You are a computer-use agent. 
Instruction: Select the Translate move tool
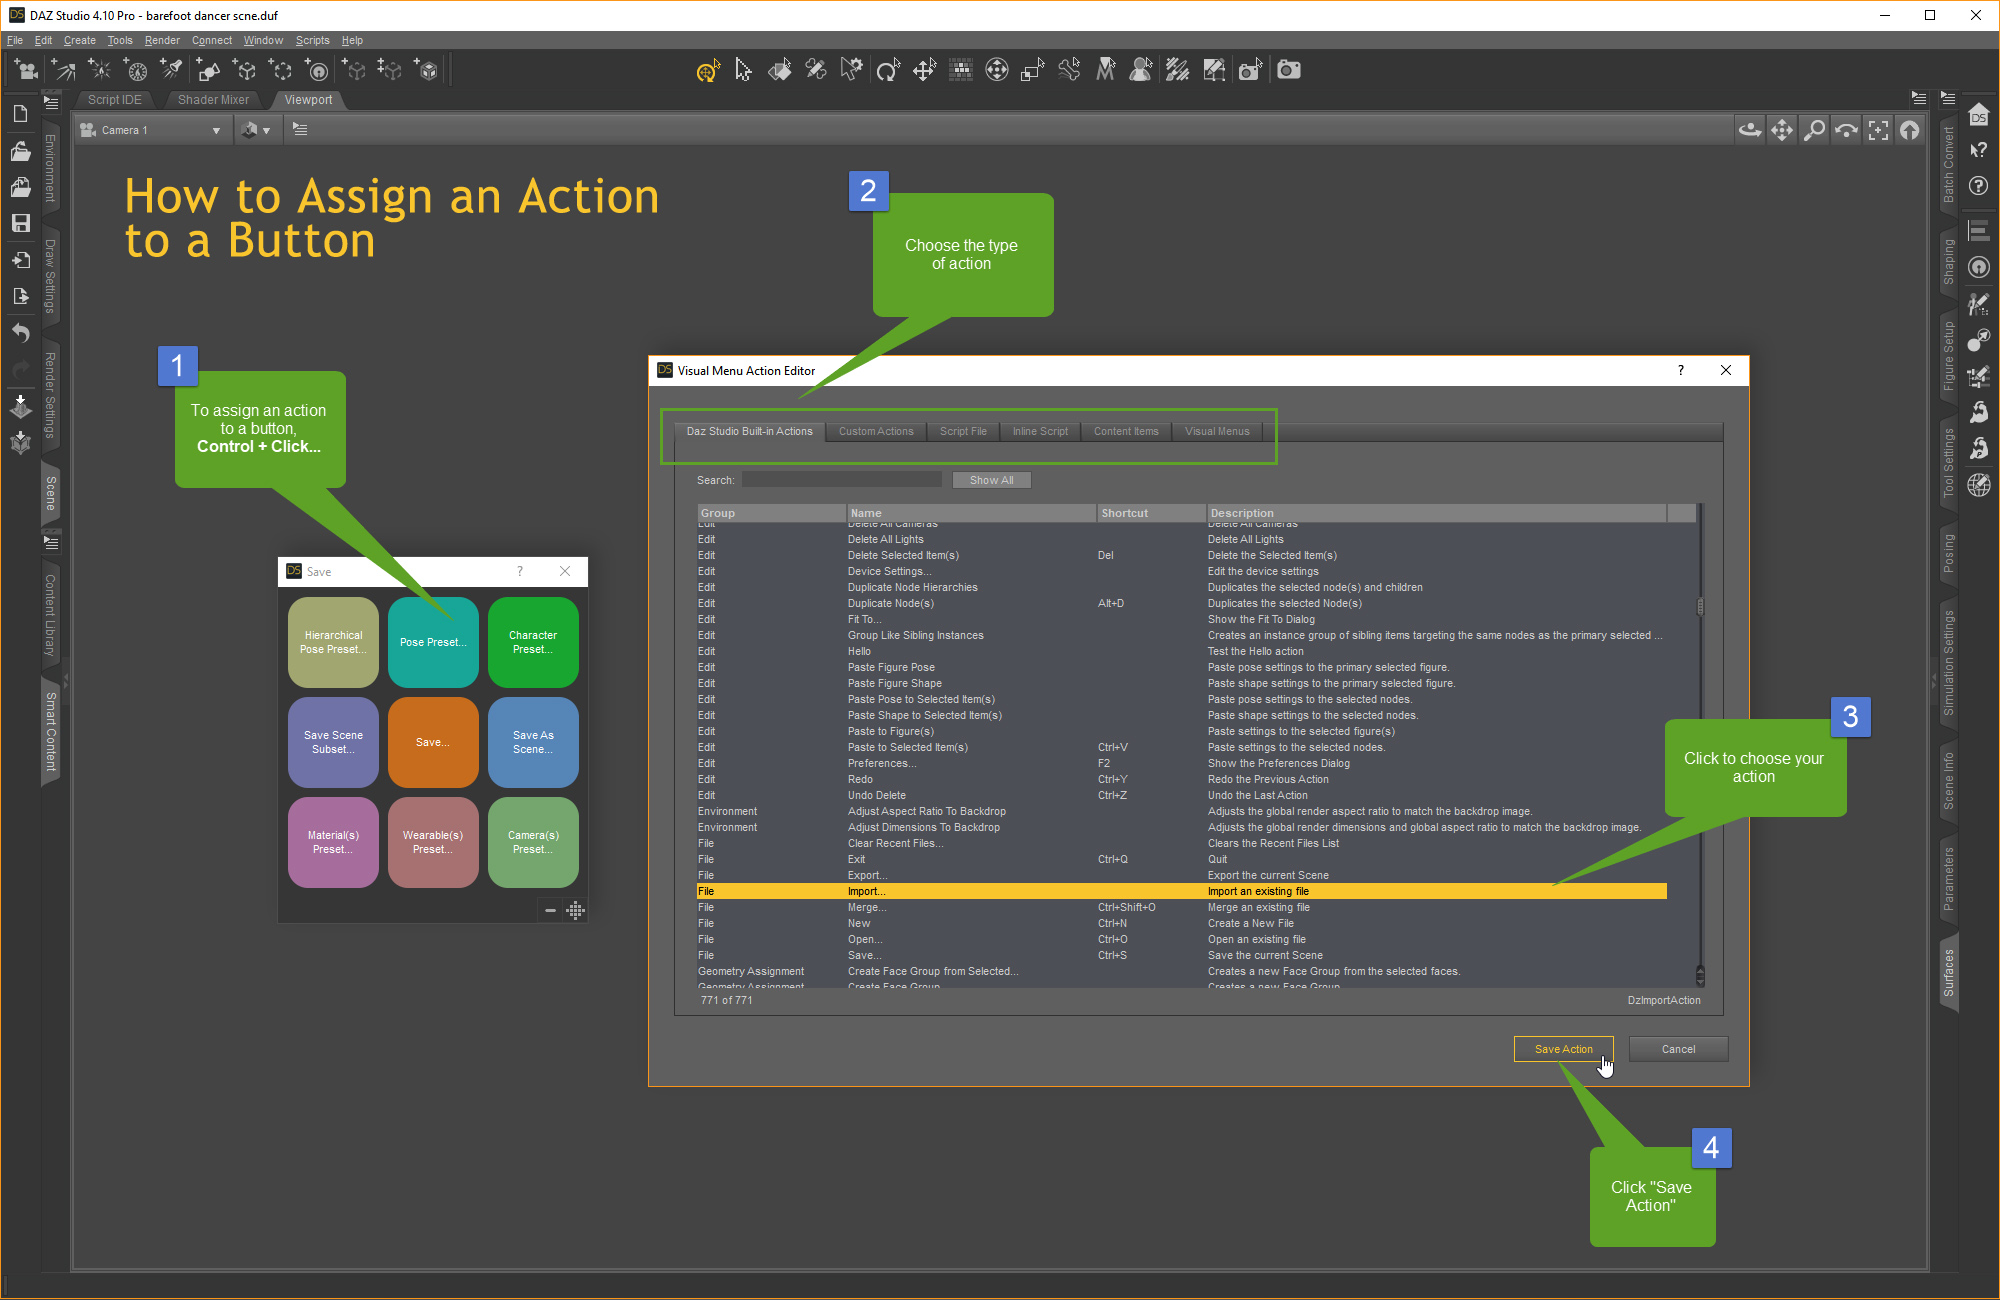tap(923, 70)
